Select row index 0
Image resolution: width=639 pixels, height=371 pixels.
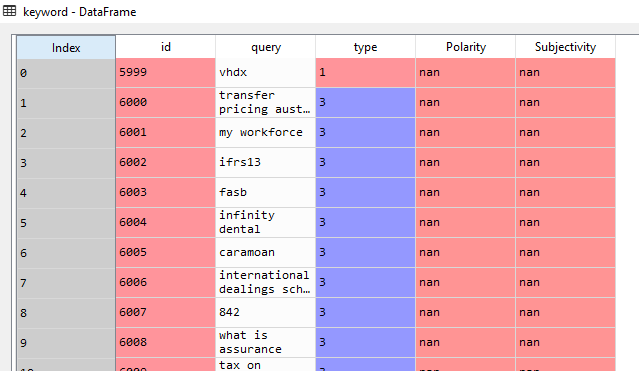(66, 73)
